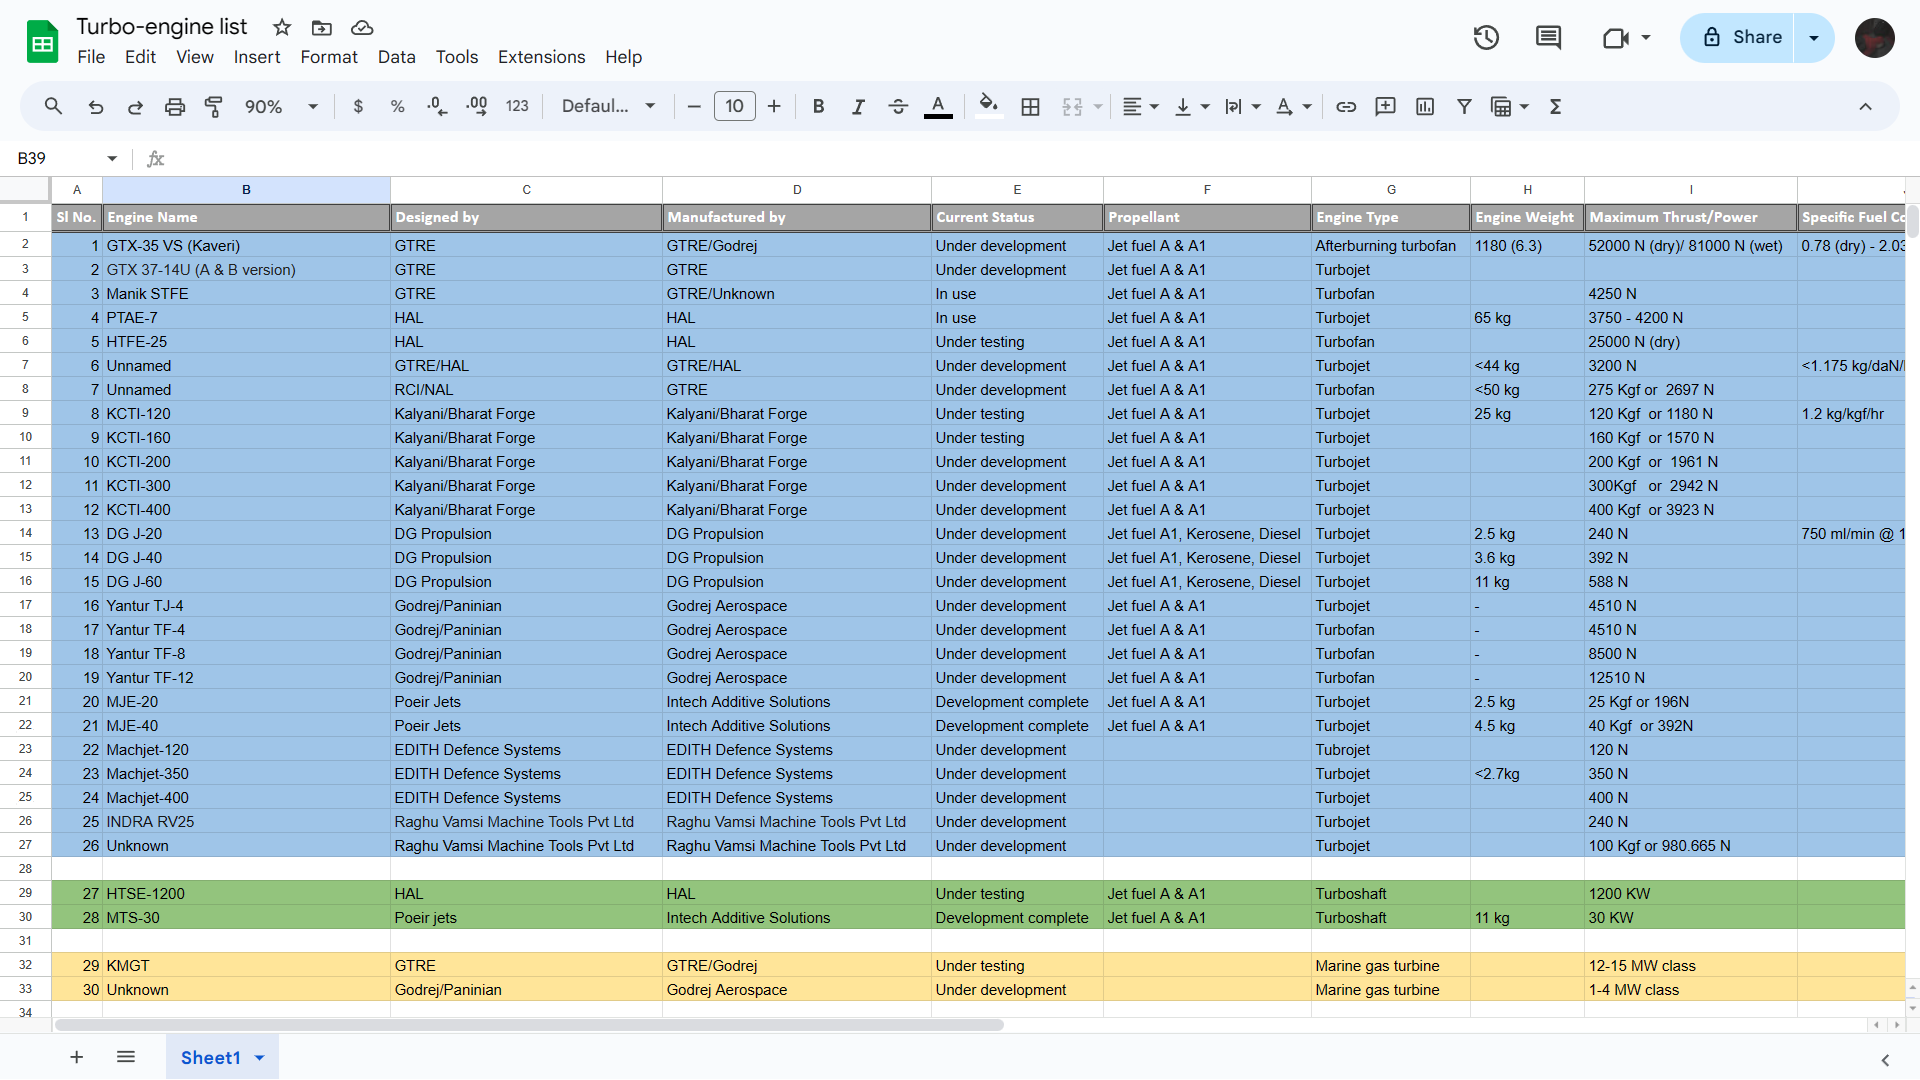Open the Extensions menu

click(x=542, y=57)
